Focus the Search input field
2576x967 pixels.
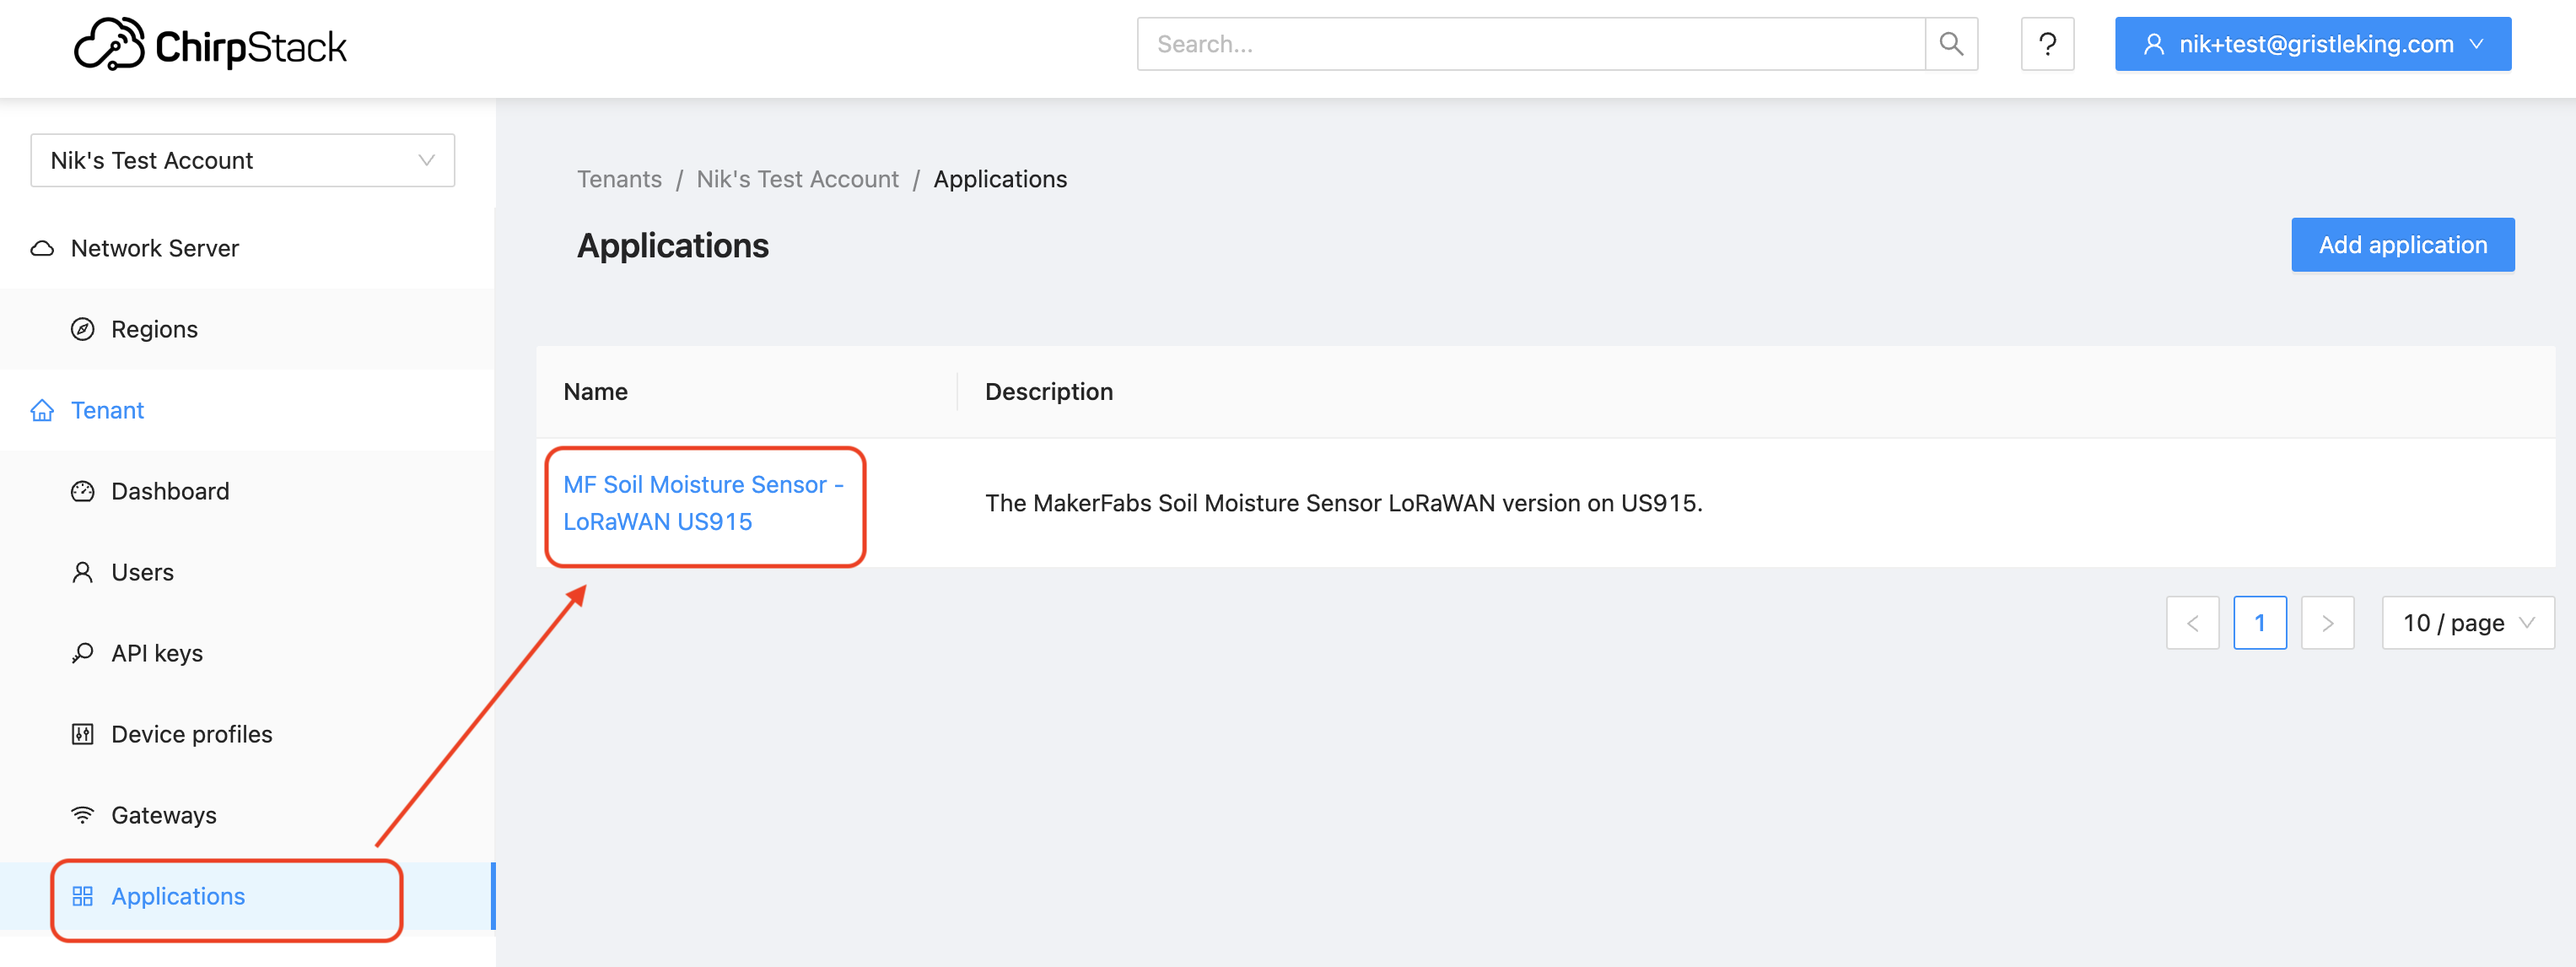[x=1530, y=44]
